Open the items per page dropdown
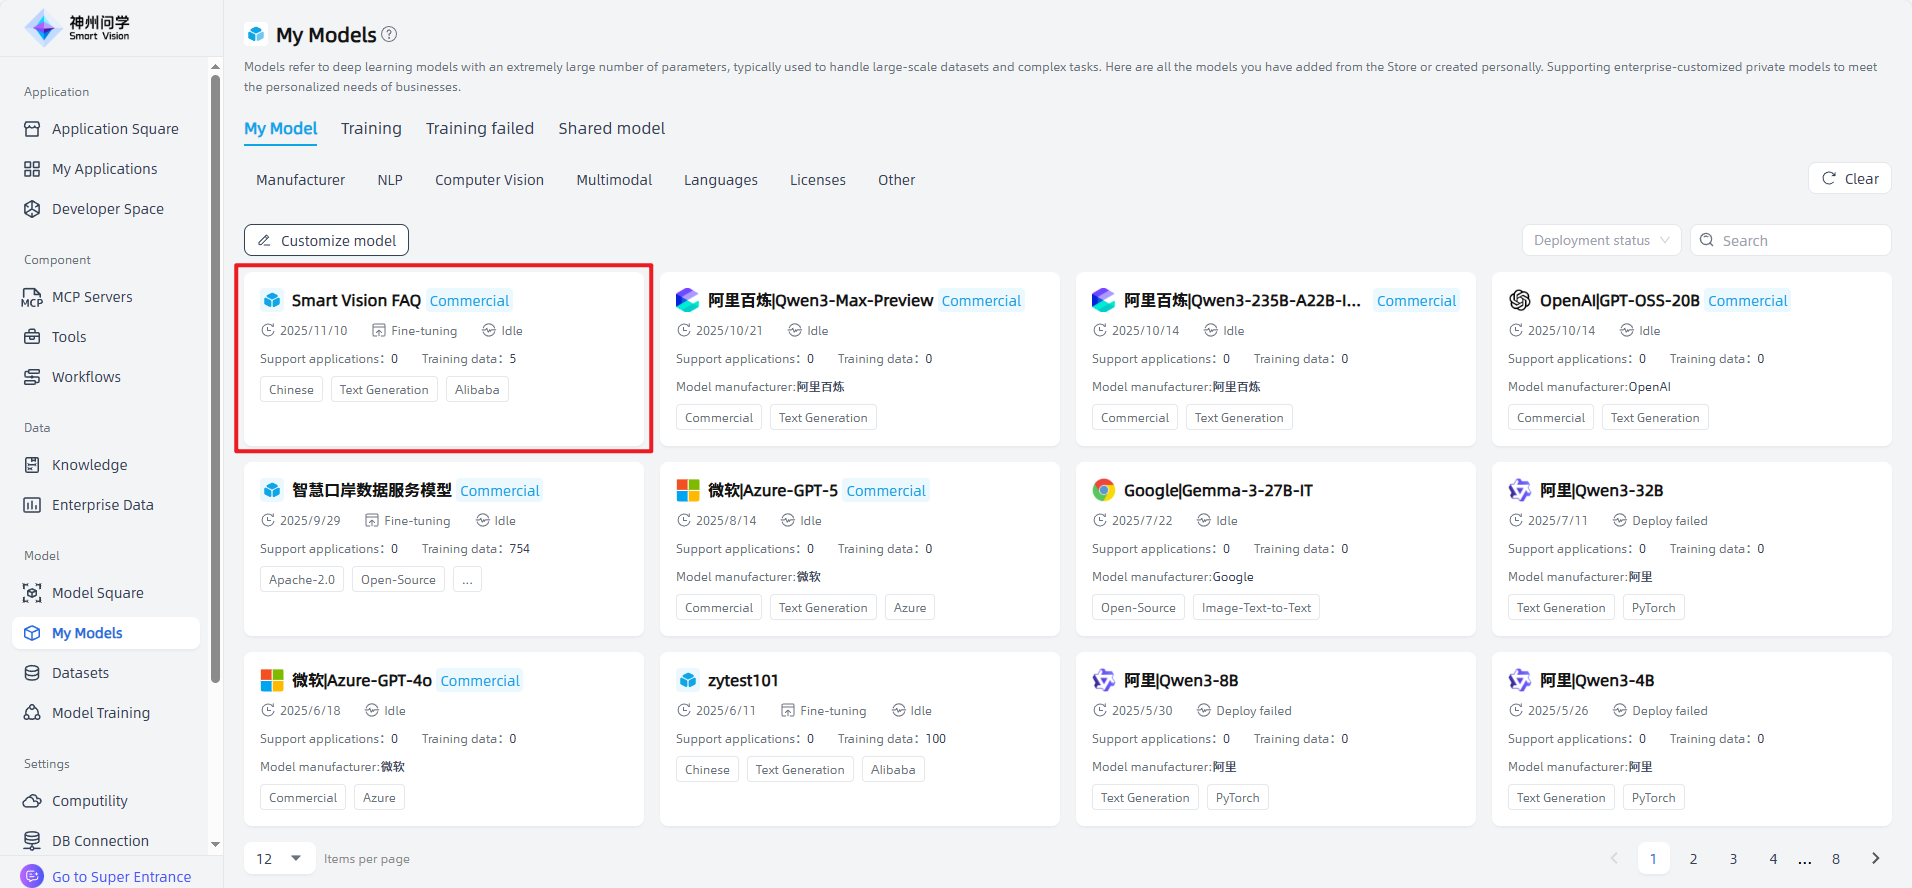Viewport: 1912px width, 888px height. 279,858
